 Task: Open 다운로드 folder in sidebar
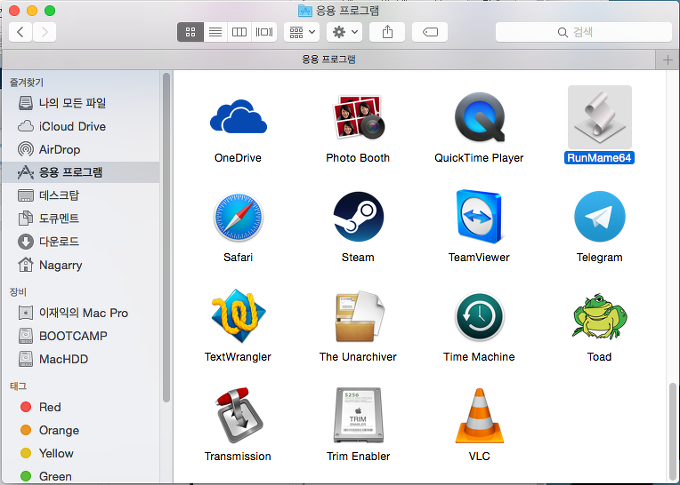(x=82, y=241)
